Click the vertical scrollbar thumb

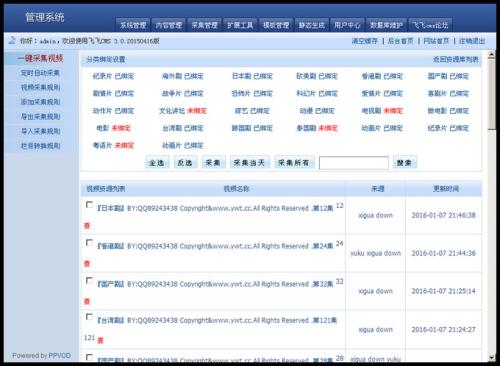(x=492, y=95)
